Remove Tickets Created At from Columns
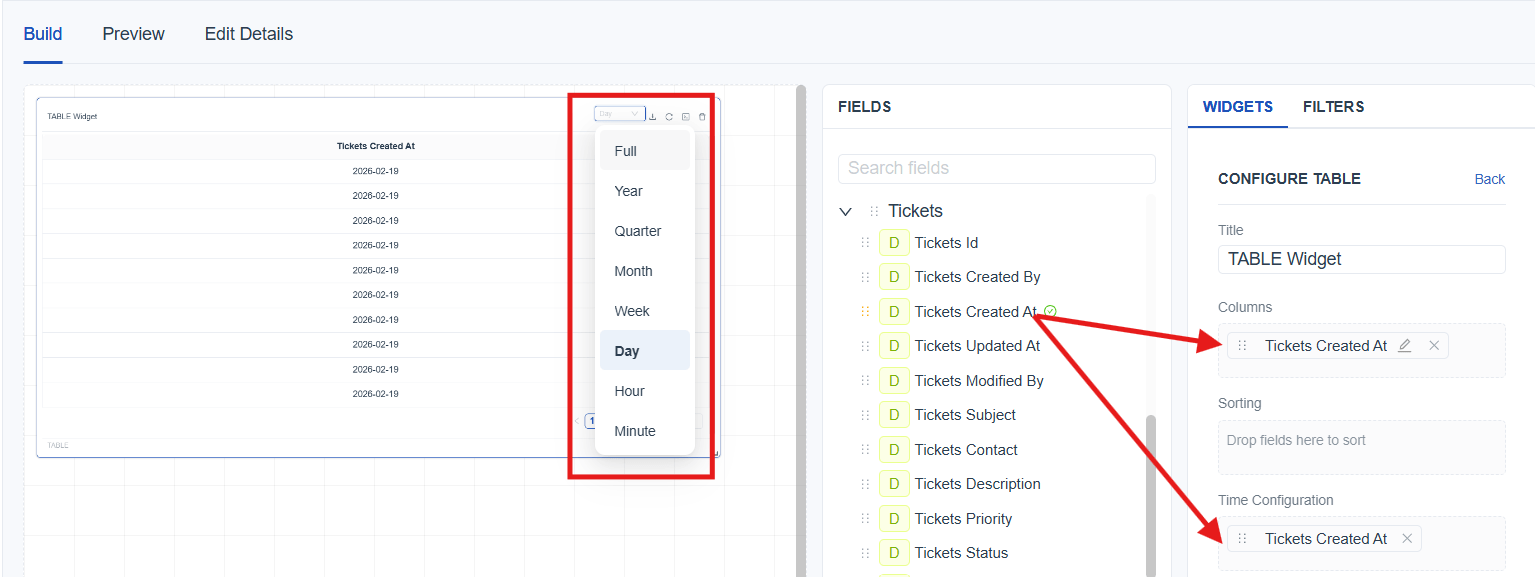 click(x=1434, y=346)
